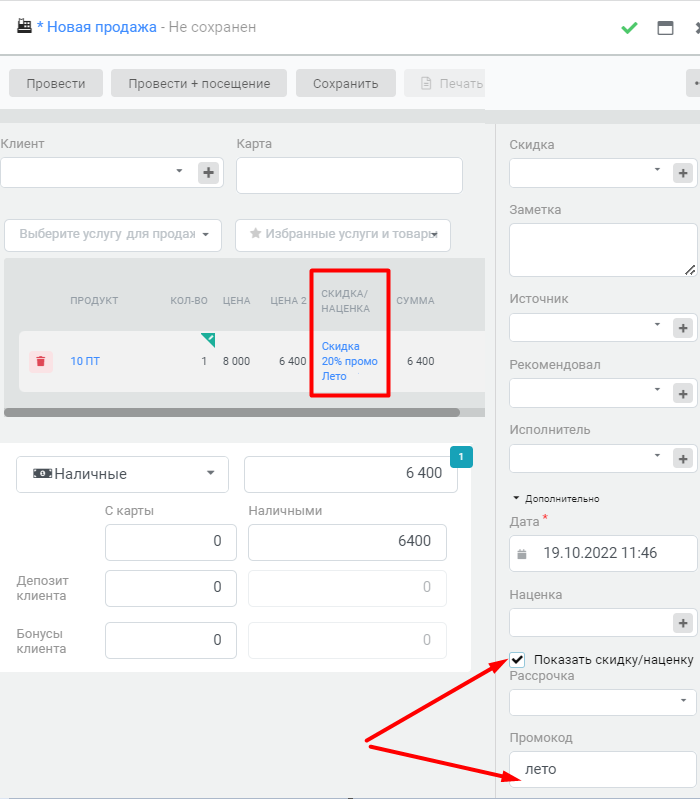Click the horizontal scrollbar under the product table
Viewport: 700px width, 799px height.
232,412
